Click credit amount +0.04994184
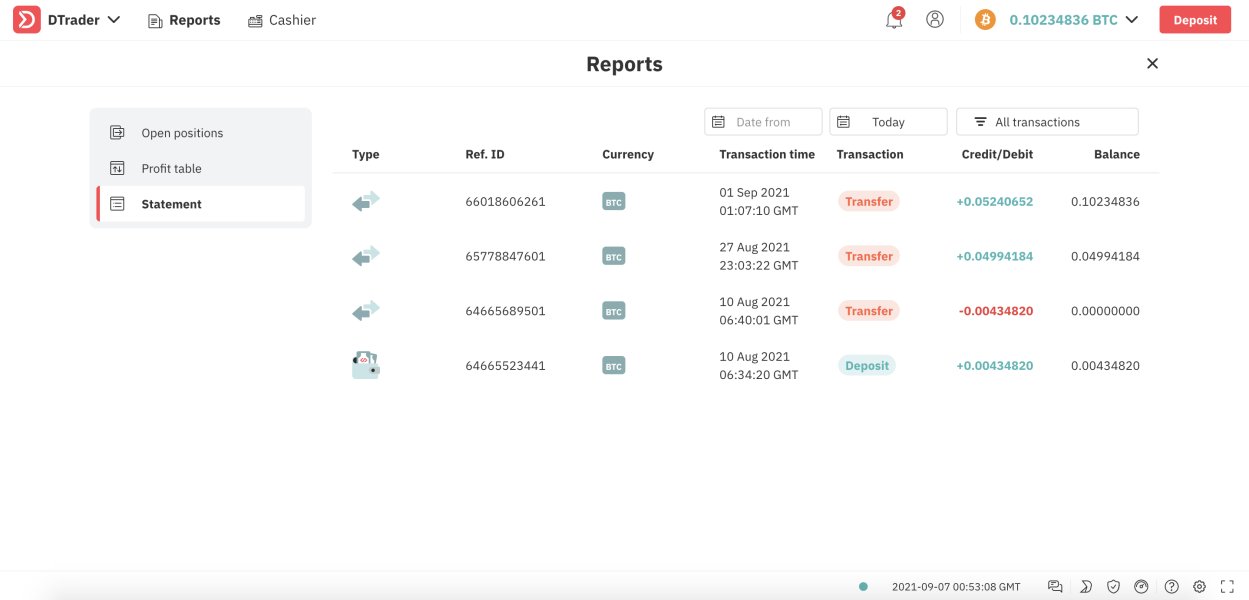Screen dimensions: 1249x600 click(994, 257)
